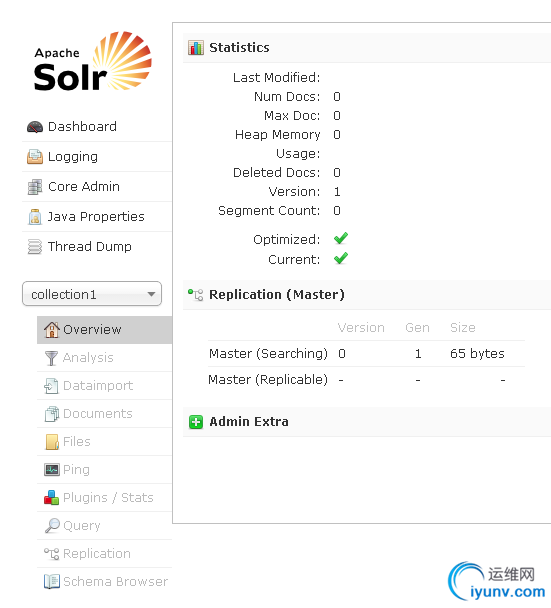The height and width of the screenshot is (608, 551).
Task: Click the Apache Solr logo
Action: click(x=92, y=62)
